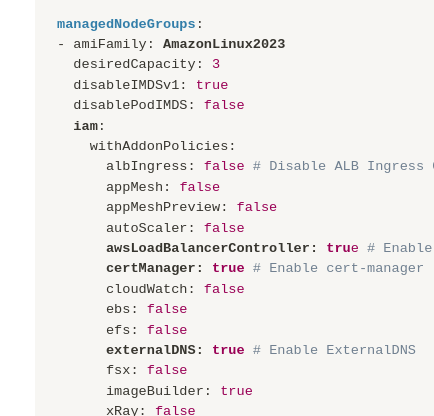This screenshot has width=434, height=416.
Task: Click the desiredCapacity value 3
Action: (x=216, y=64)
